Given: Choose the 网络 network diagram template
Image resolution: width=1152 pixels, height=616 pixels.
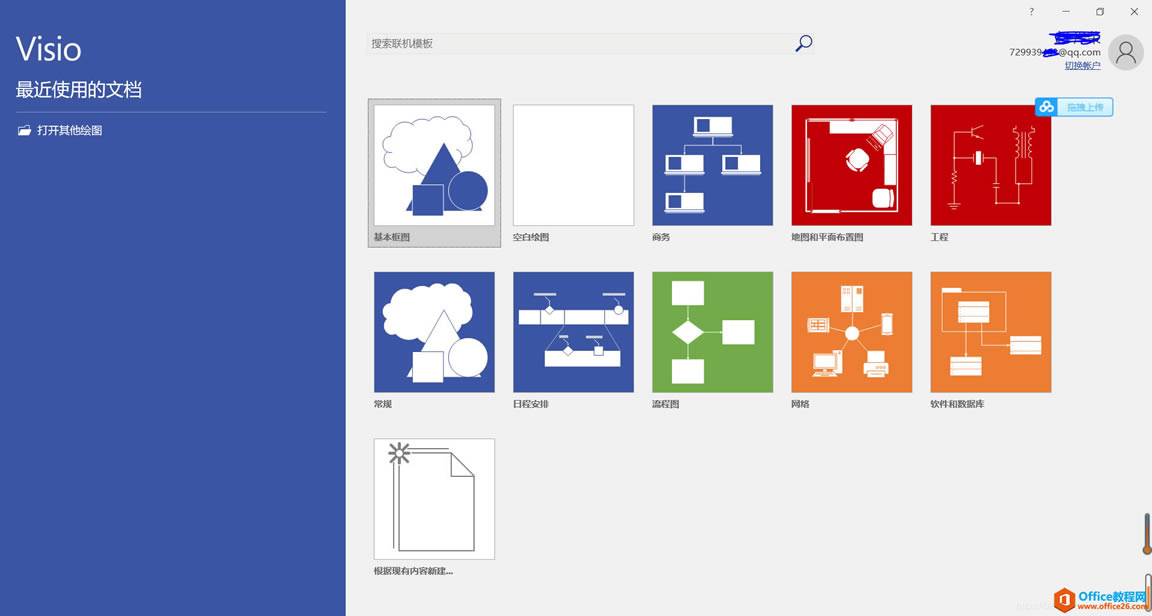Looking at the screenshot, I should pyautogui.click(x=850, y=332).
